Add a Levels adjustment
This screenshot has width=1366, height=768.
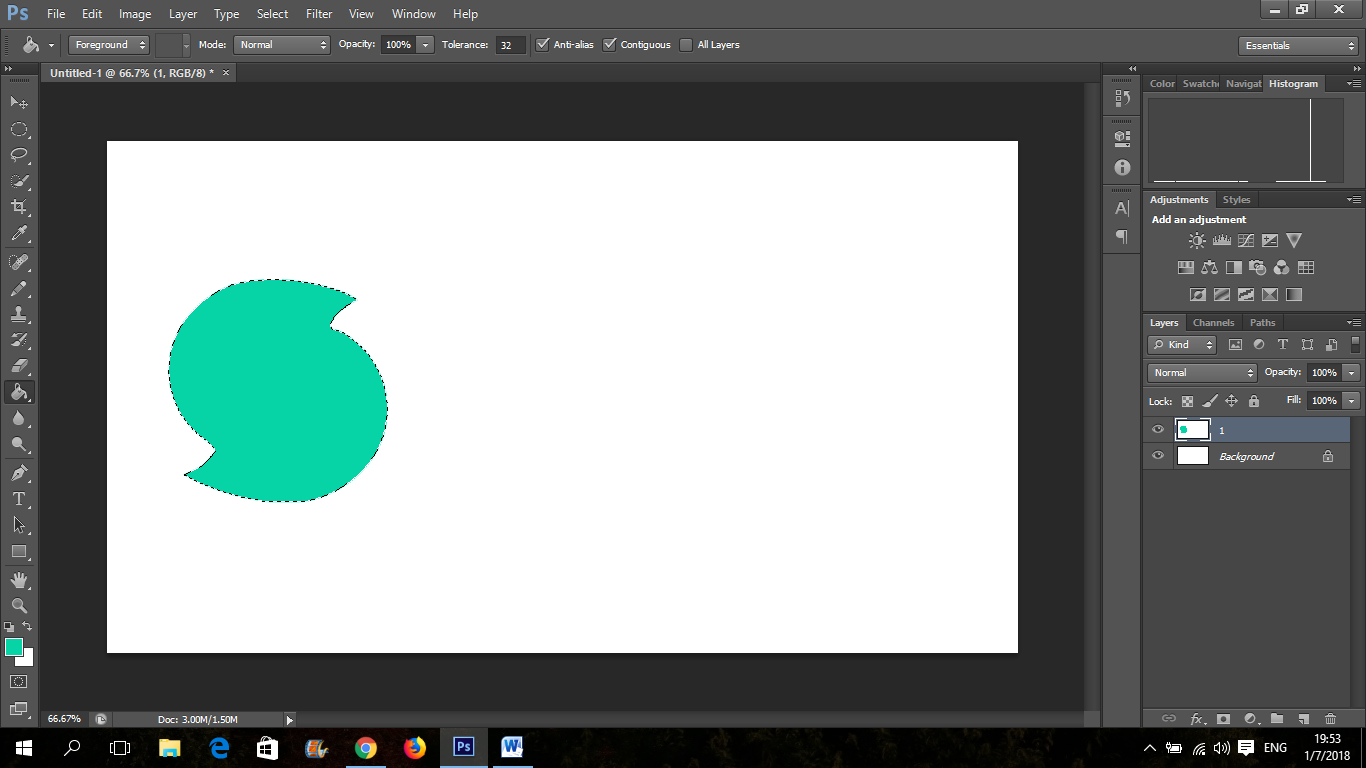pyautogui.click(x=1221, y=240)
